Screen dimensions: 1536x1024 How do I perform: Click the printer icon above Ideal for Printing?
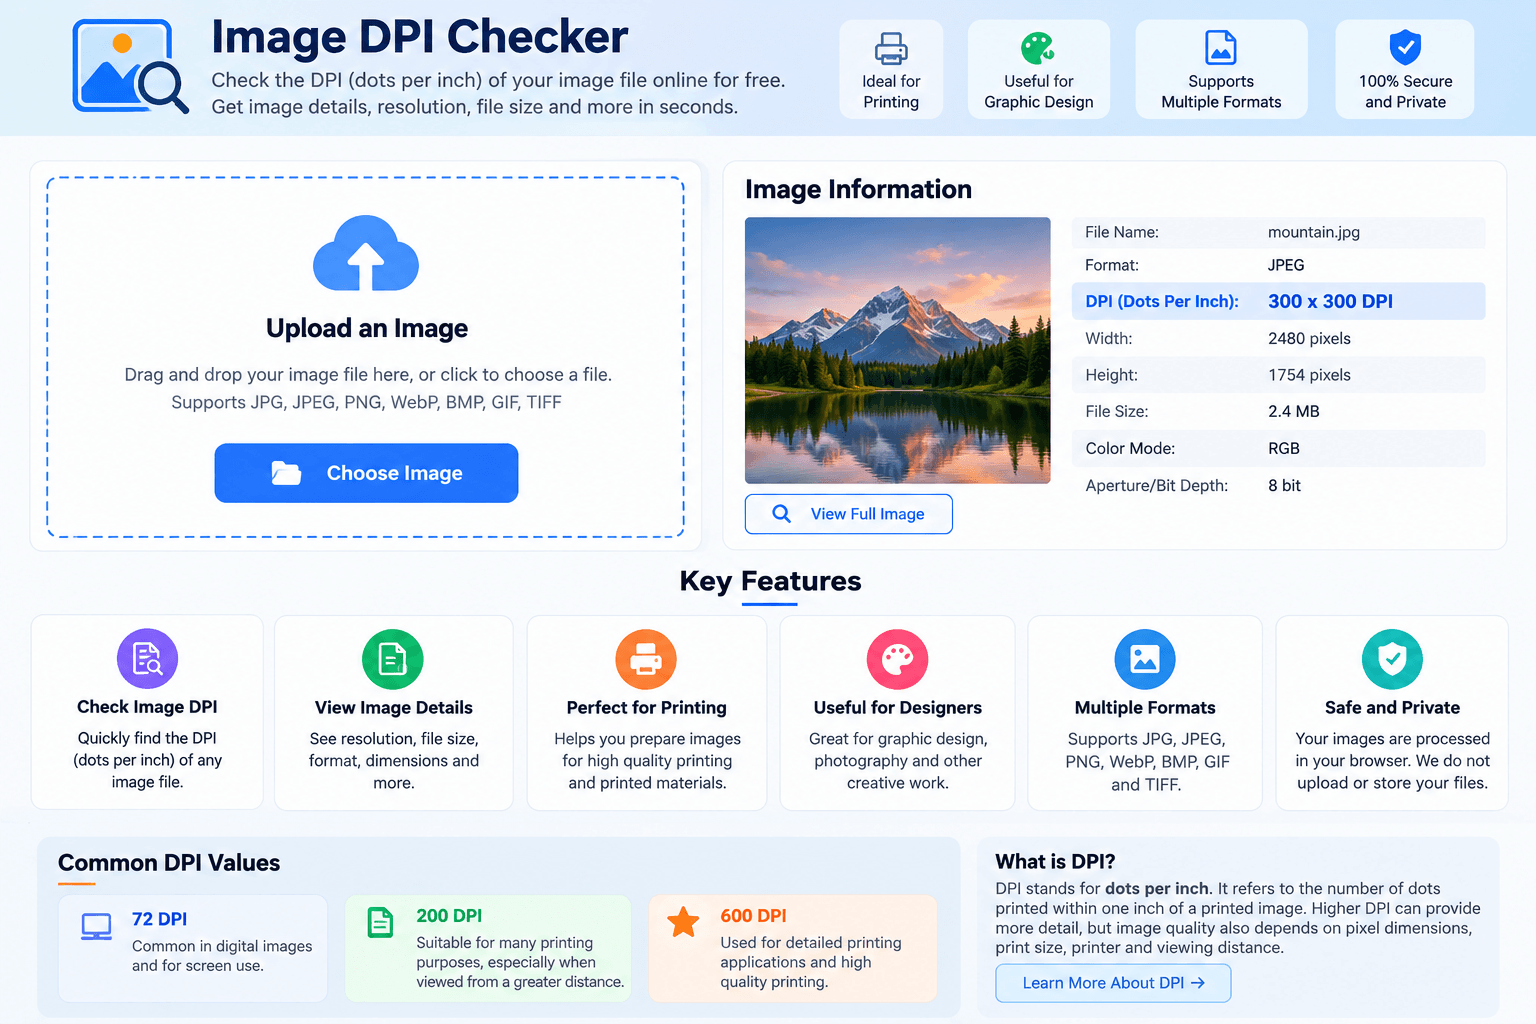[x=891, y=48]
